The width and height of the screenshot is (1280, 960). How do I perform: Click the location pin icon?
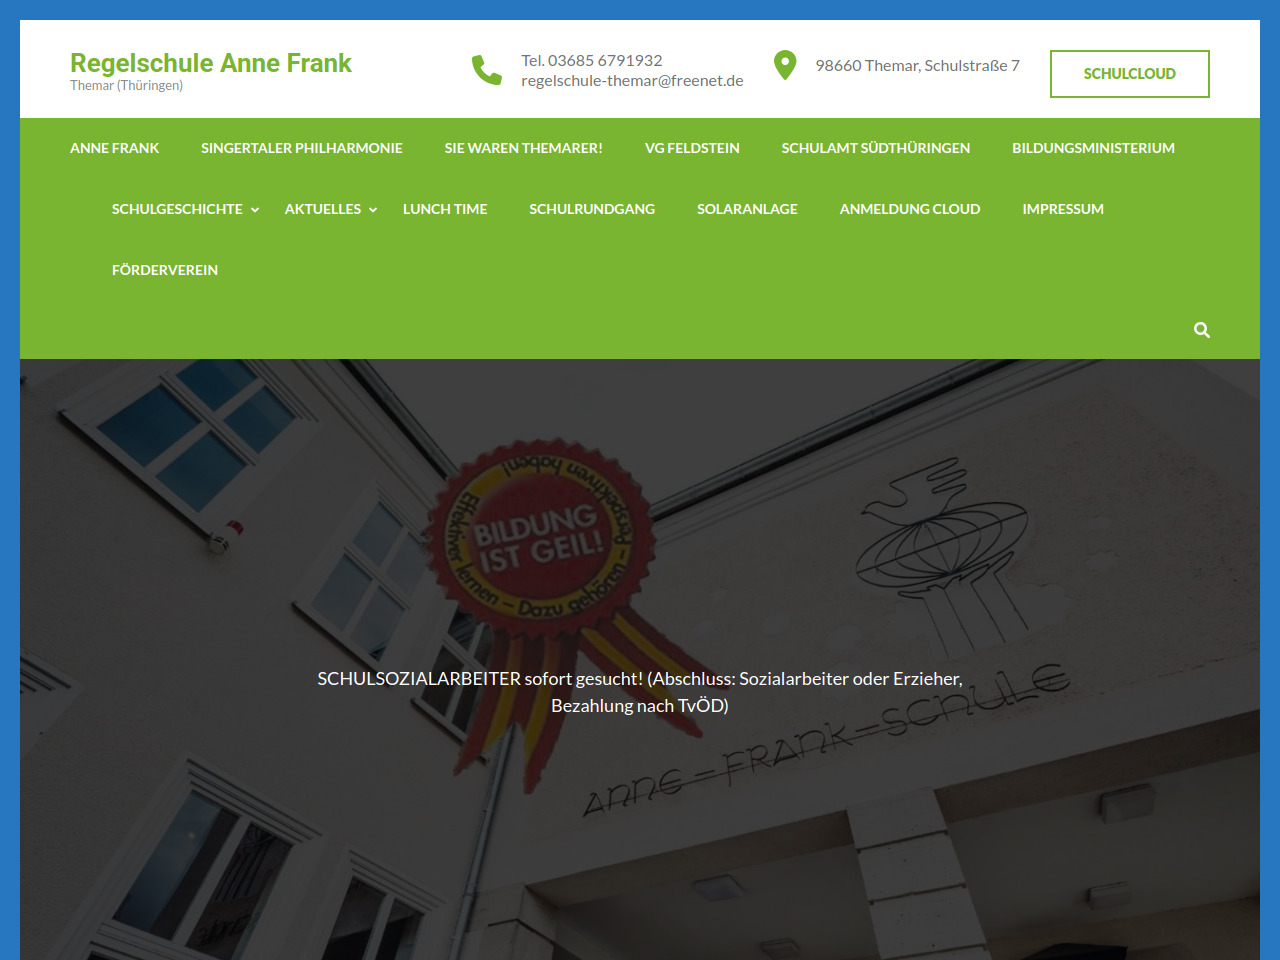tap(785, 66)
